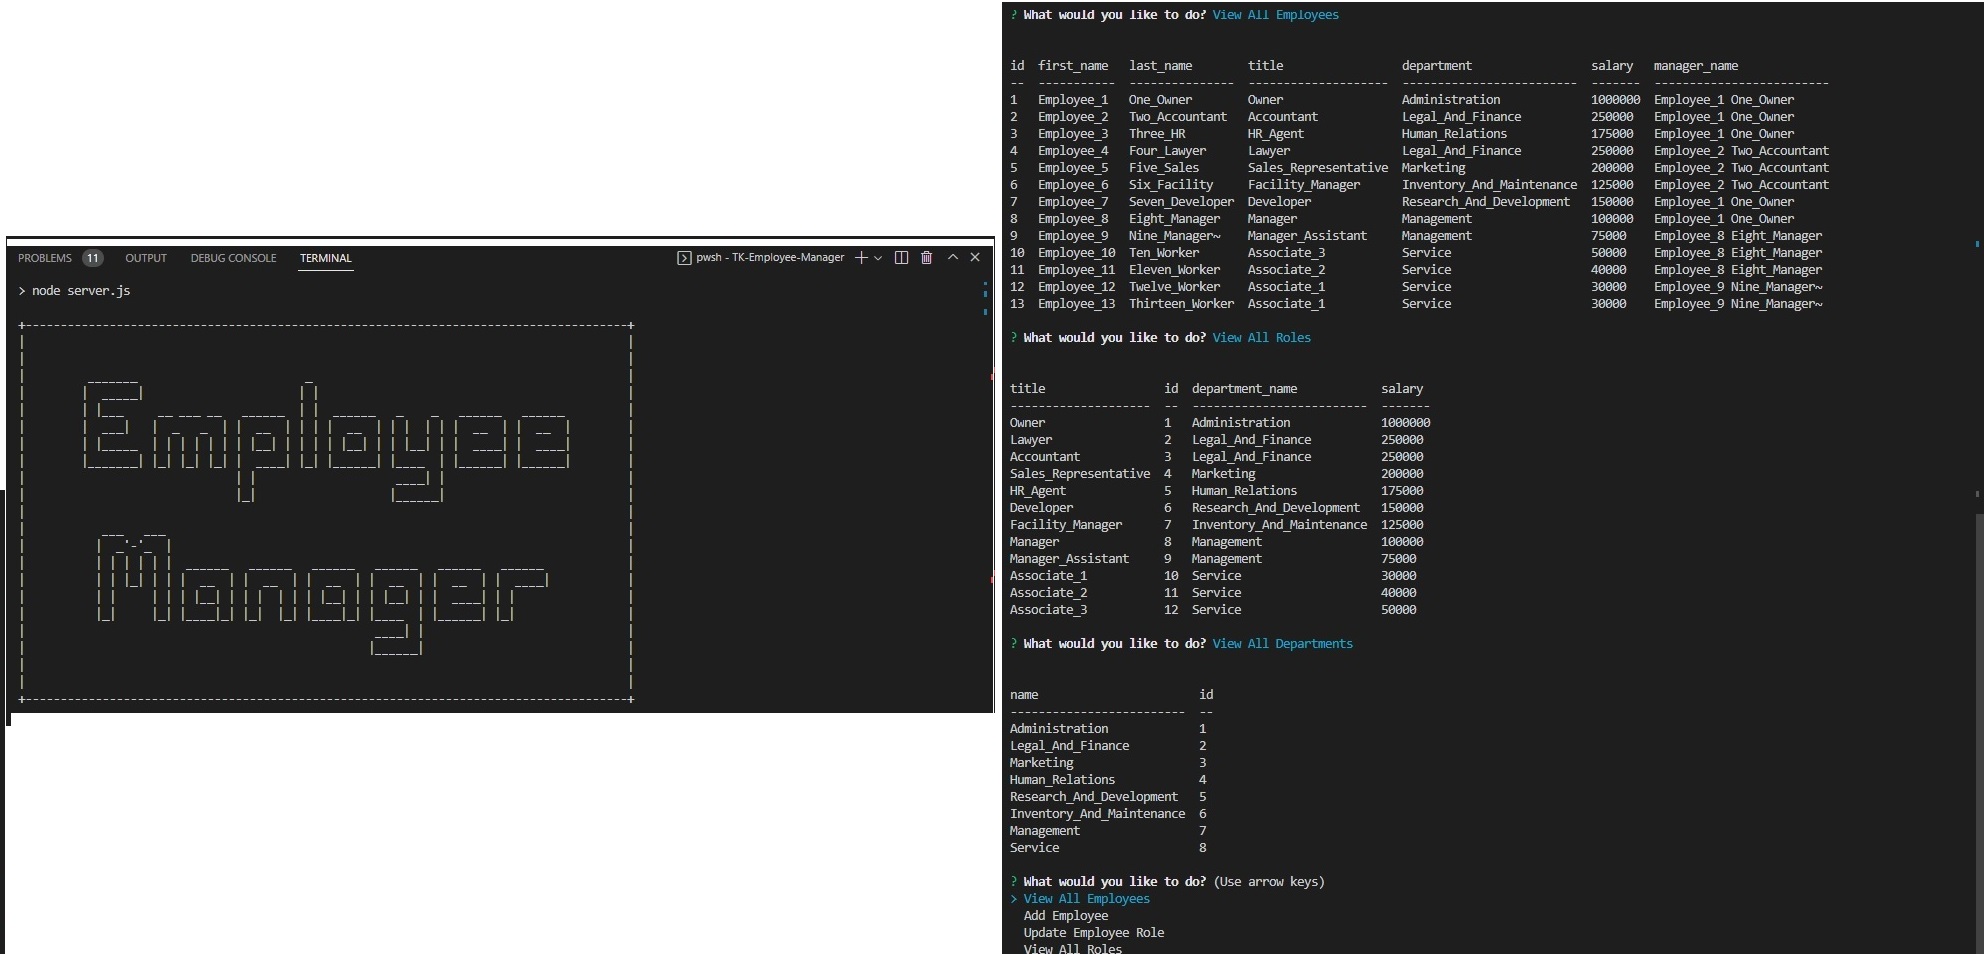Maximize panel with the up chevron

tap(953, 257)
